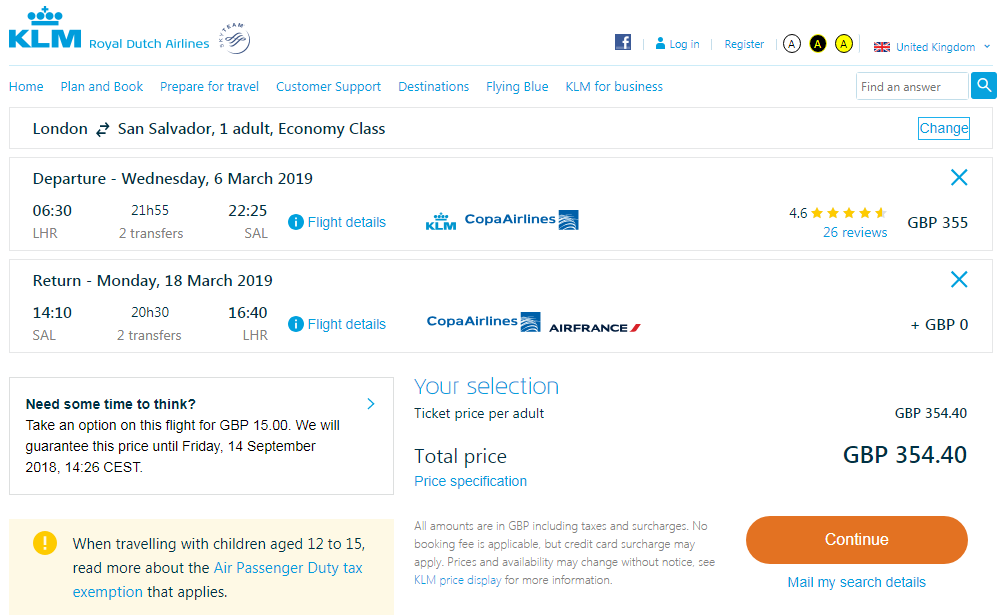The height and width of the screenshot is (615, 1003).
Task: Click the blue search magnifier button
Action: 983,85
